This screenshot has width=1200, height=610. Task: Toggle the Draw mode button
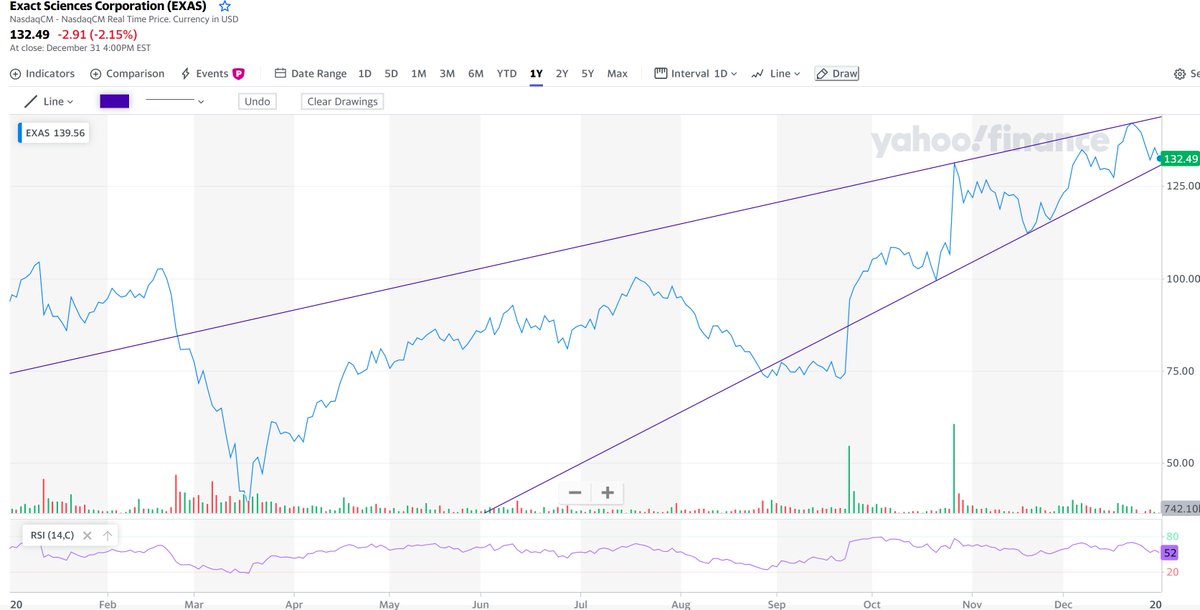(837, 74)
